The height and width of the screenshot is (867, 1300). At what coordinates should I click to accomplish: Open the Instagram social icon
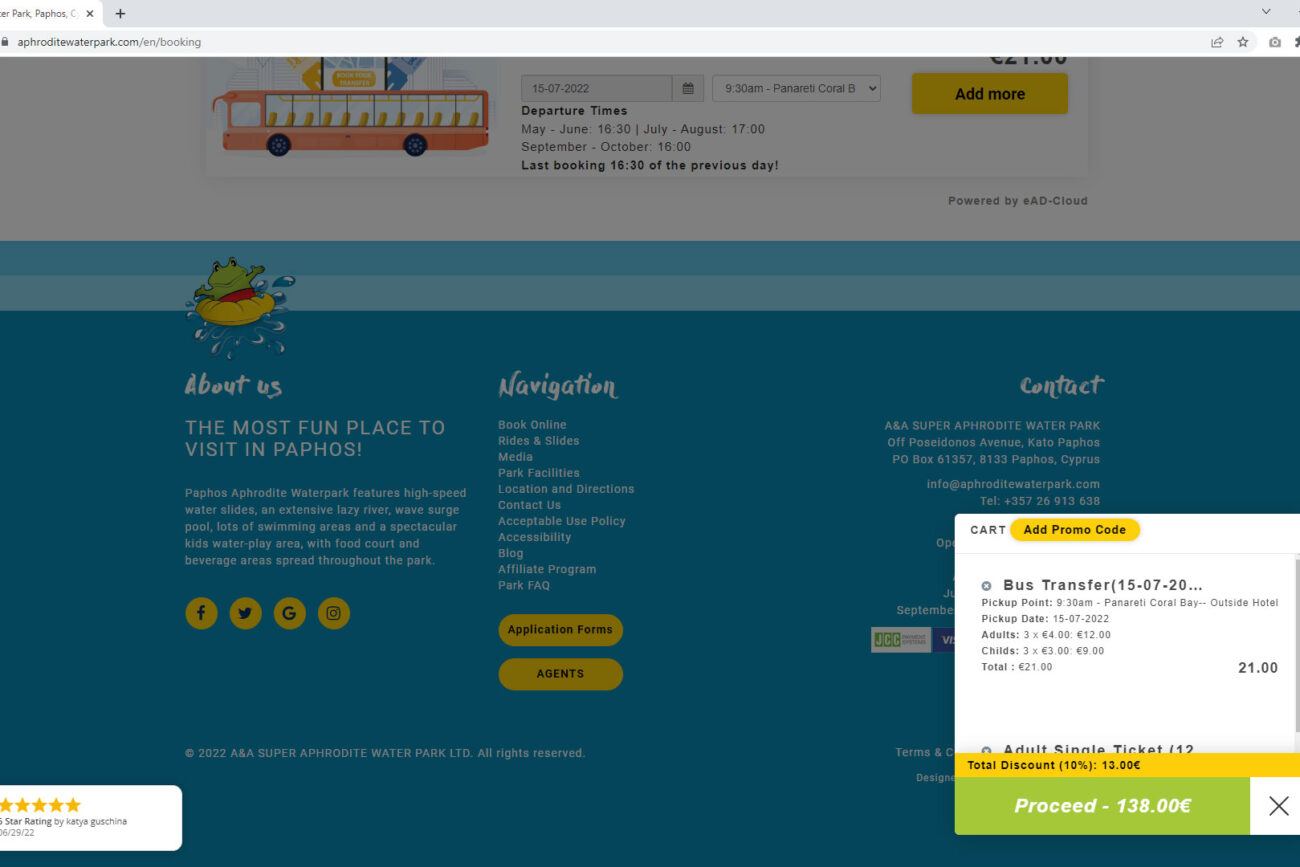coord(334,613)
